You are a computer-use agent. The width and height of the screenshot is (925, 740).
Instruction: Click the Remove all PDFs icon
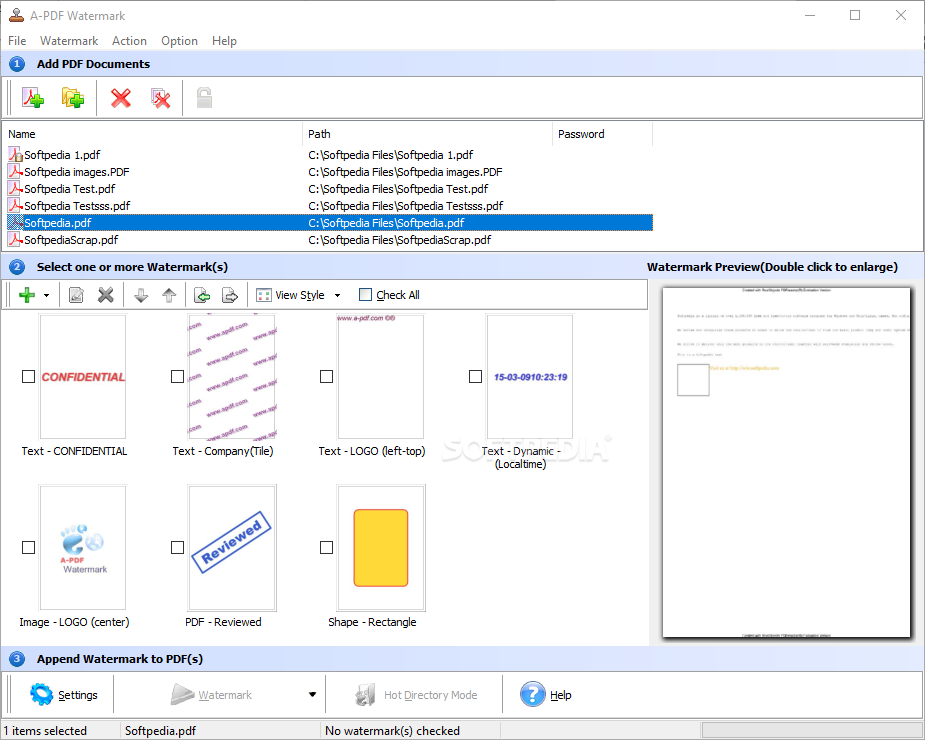[x=160, y=98]
